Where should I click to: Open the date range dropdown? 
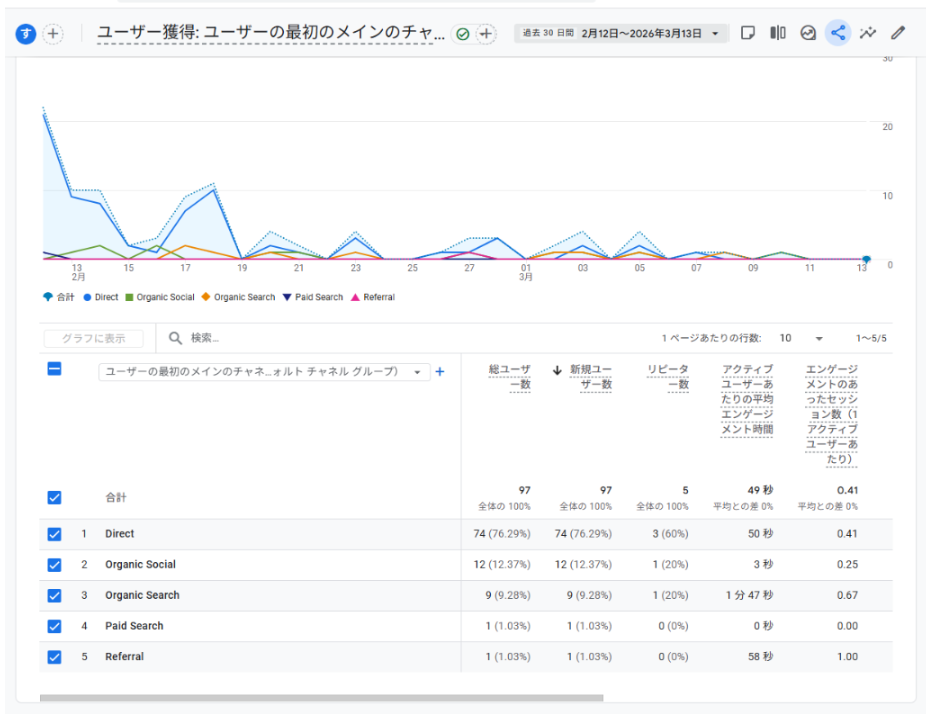[622, 34]
